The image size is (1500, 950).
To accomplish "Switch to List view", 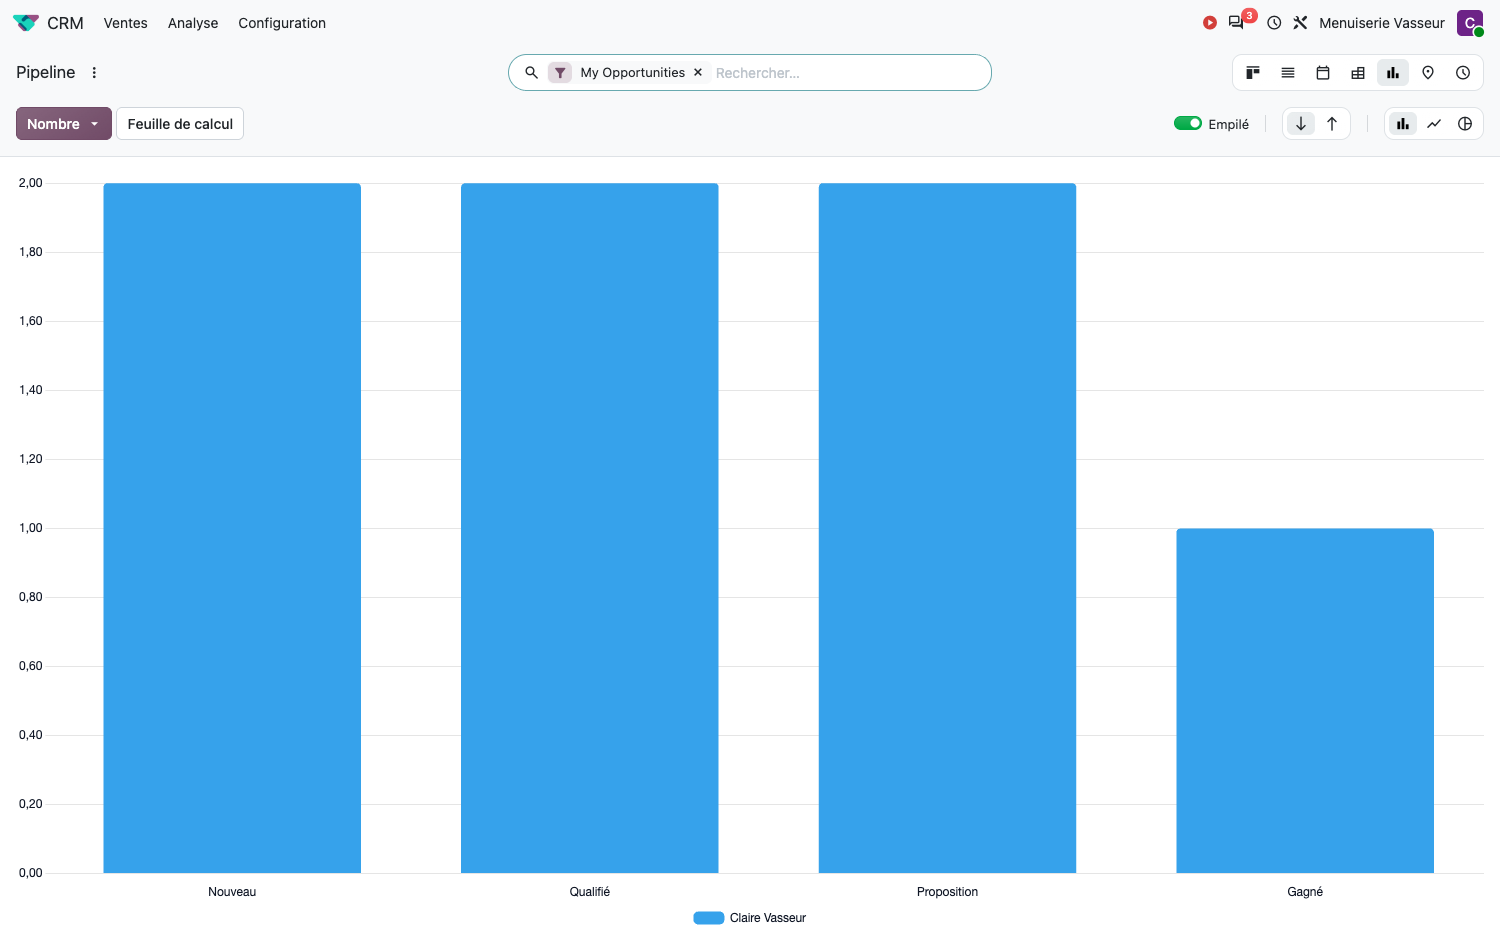I will 1288,72.
